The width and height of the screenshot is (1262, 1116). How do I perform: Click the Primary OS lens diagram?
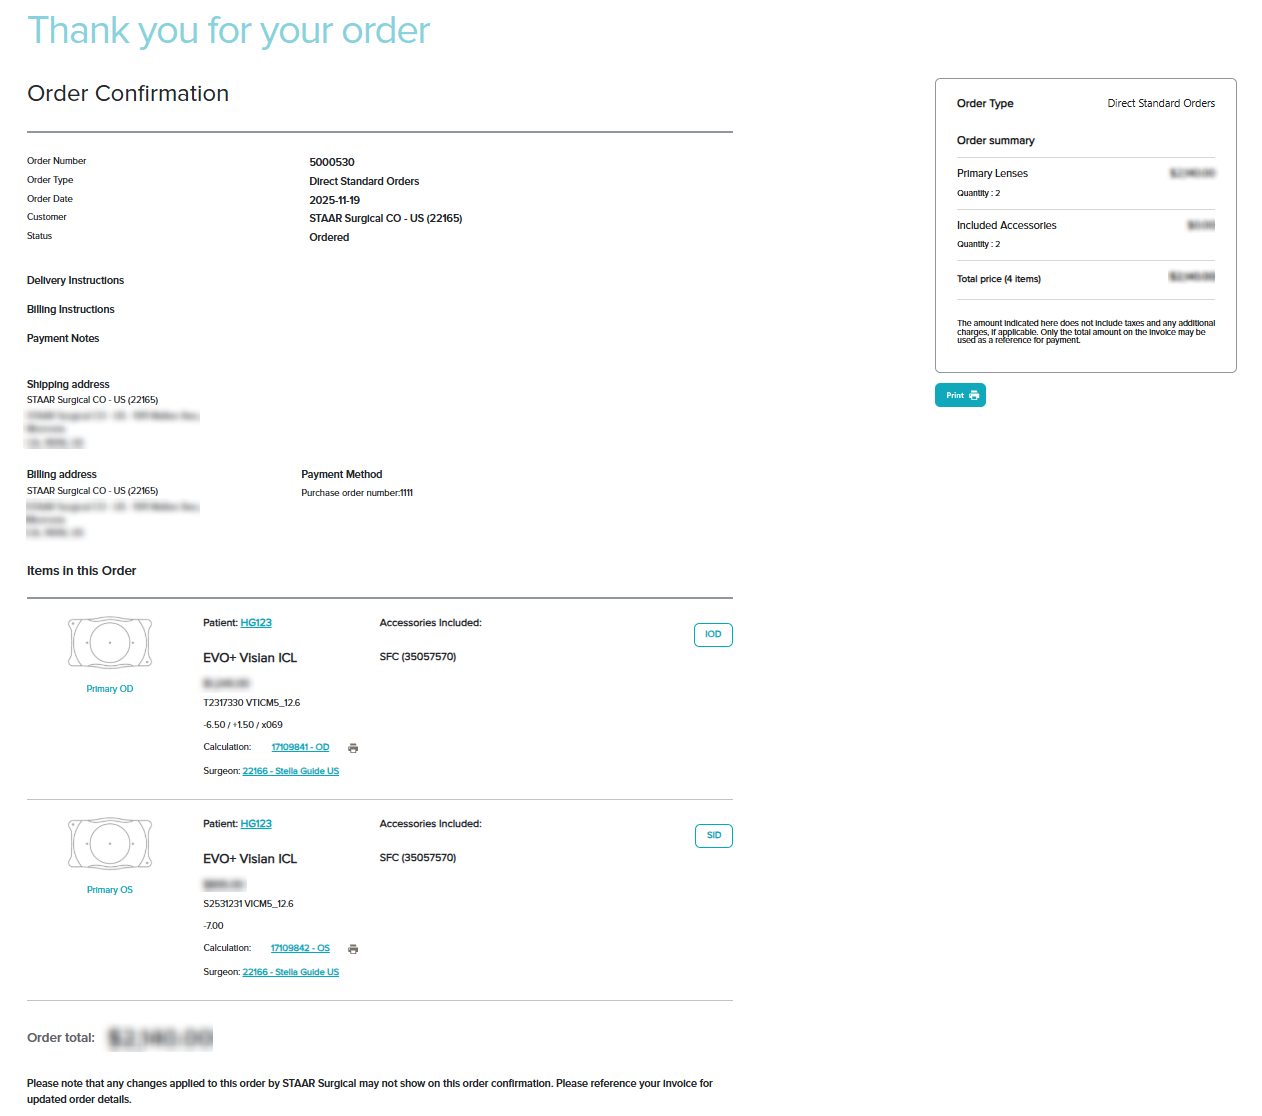coord(110,843)
